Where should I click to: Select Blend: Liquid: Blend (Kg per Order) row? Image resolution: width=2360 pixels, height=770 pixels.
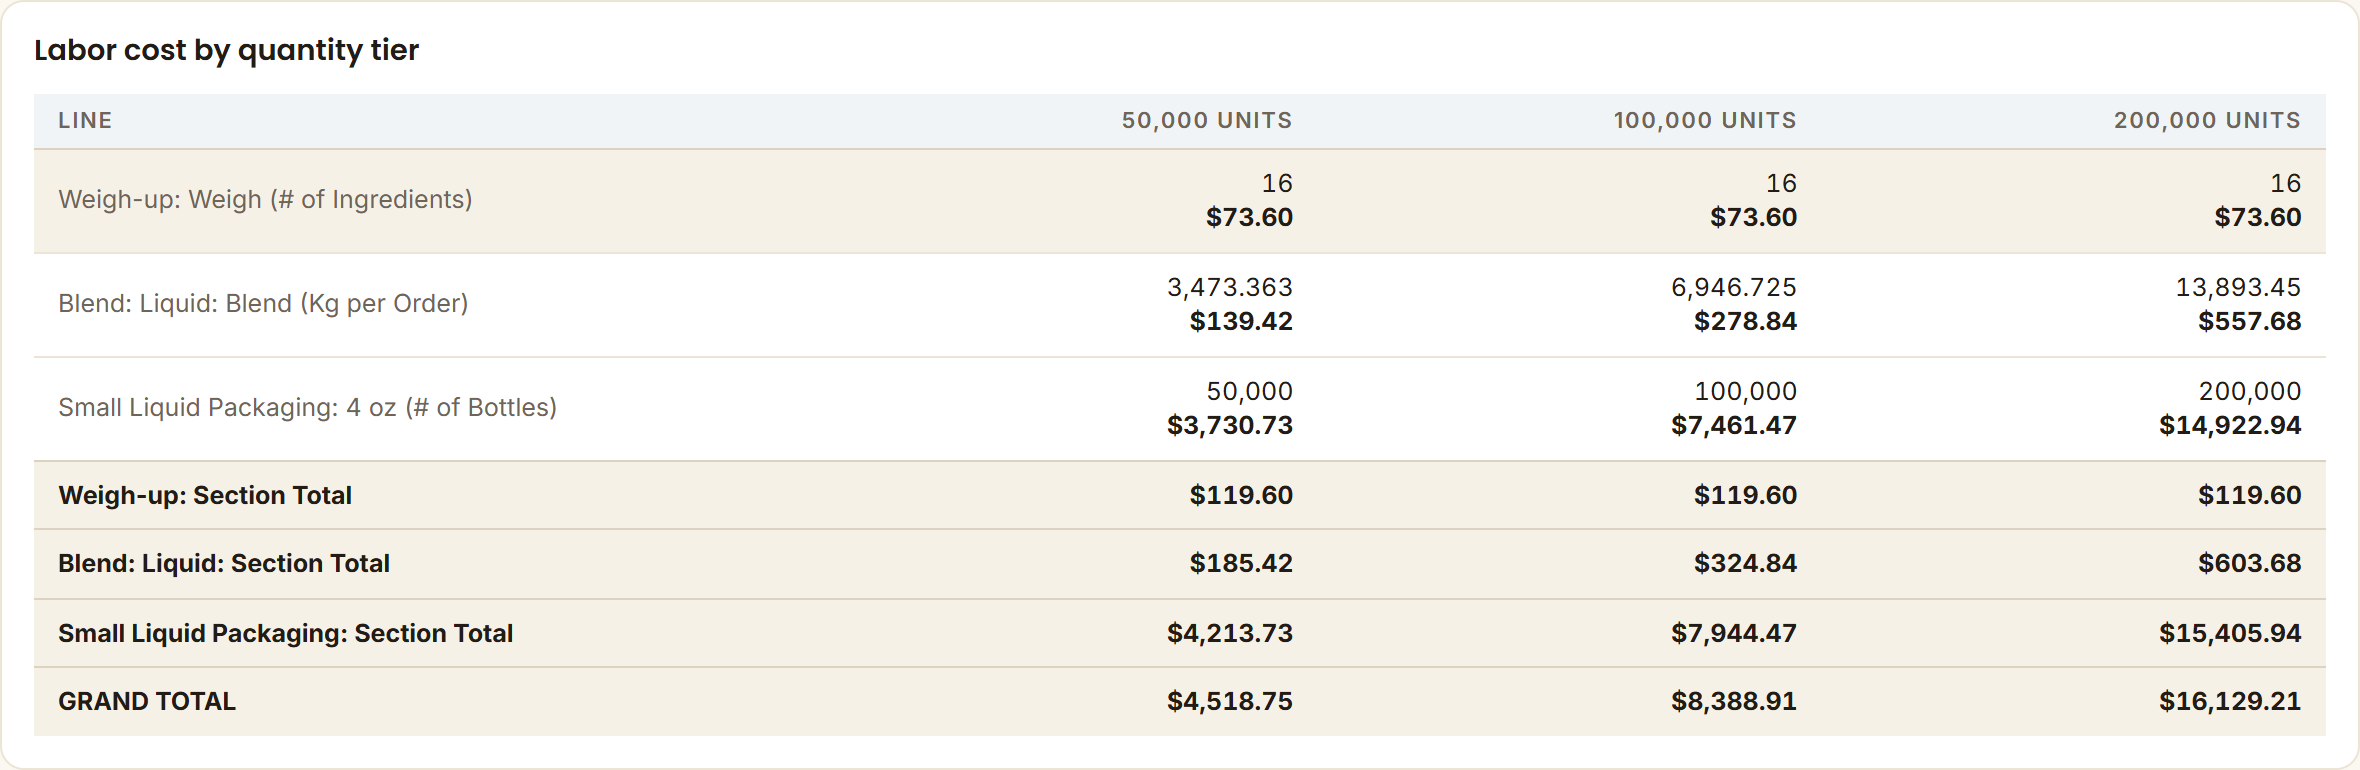pyautogui.click(x=1180, y=305)
